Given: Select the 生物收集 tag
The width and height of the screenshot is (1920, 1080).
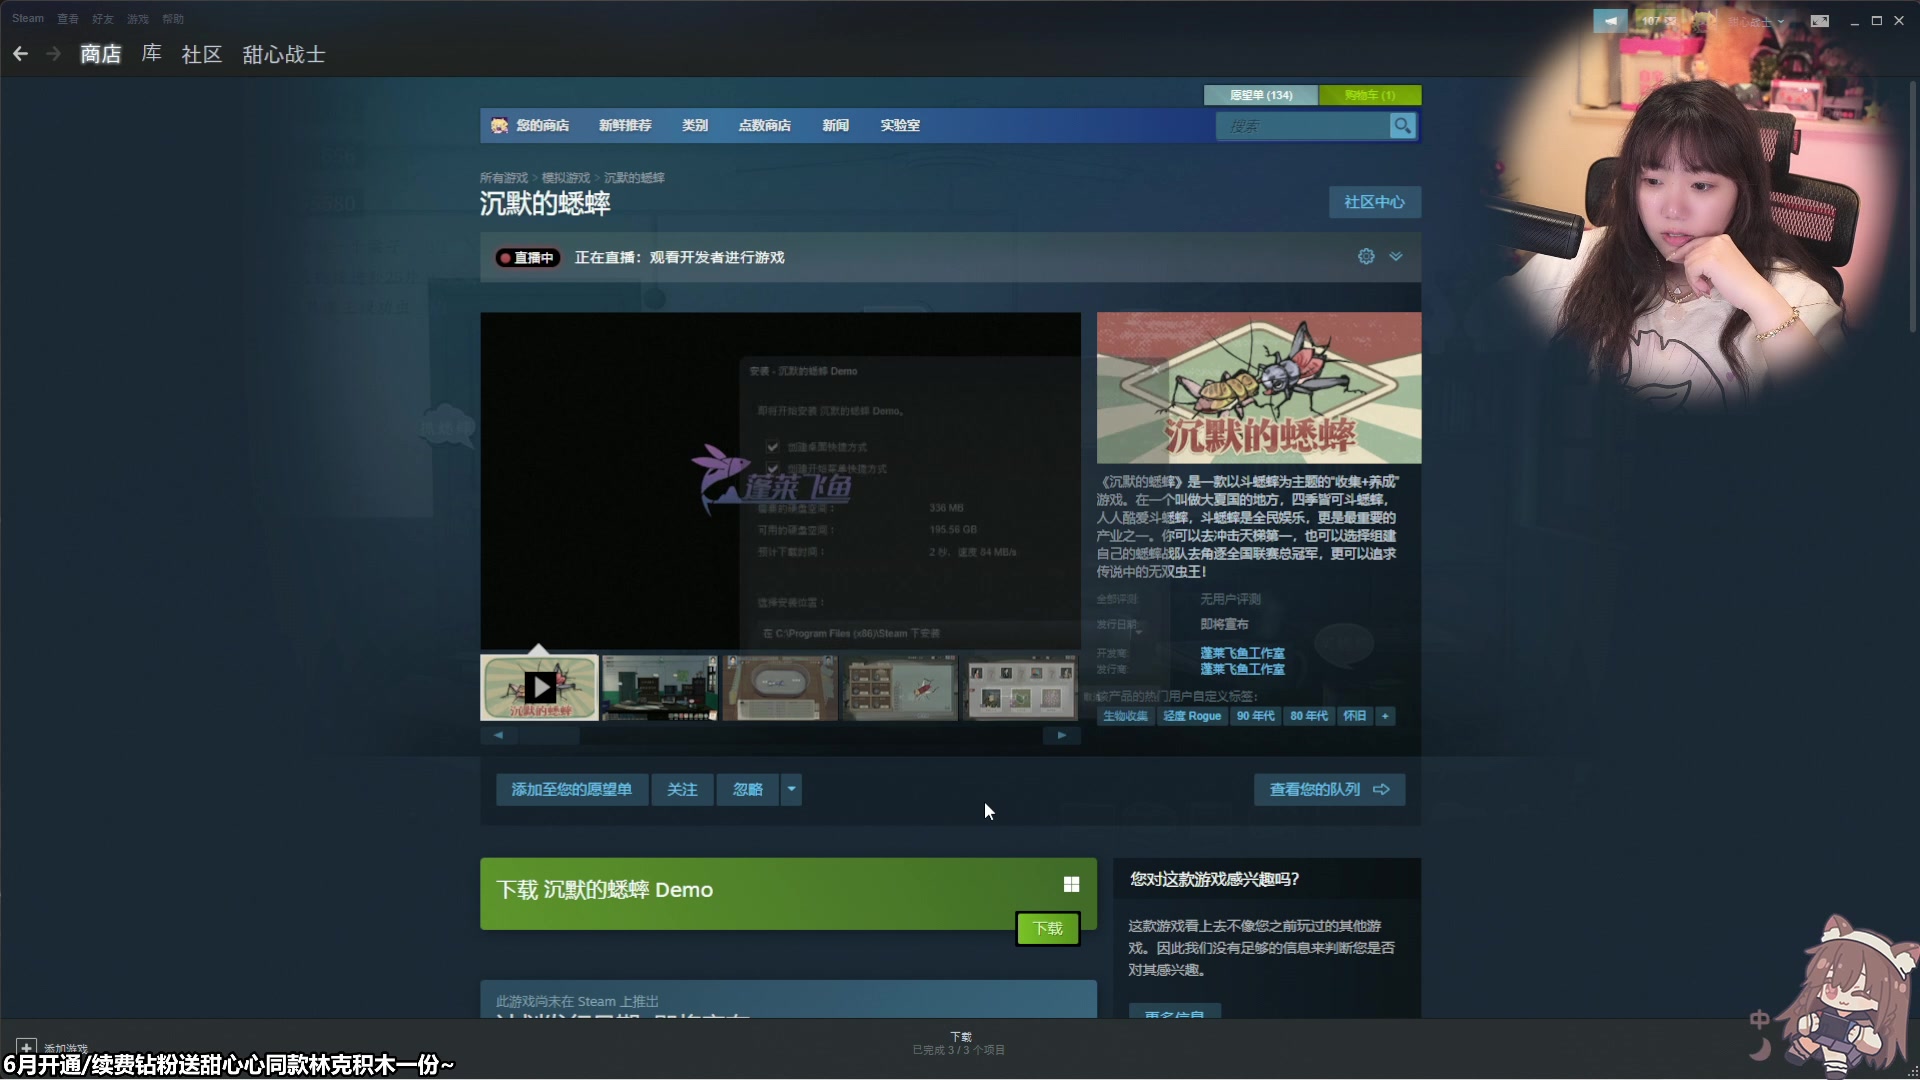Looking at the screenshot, I should coord(1126,716).
